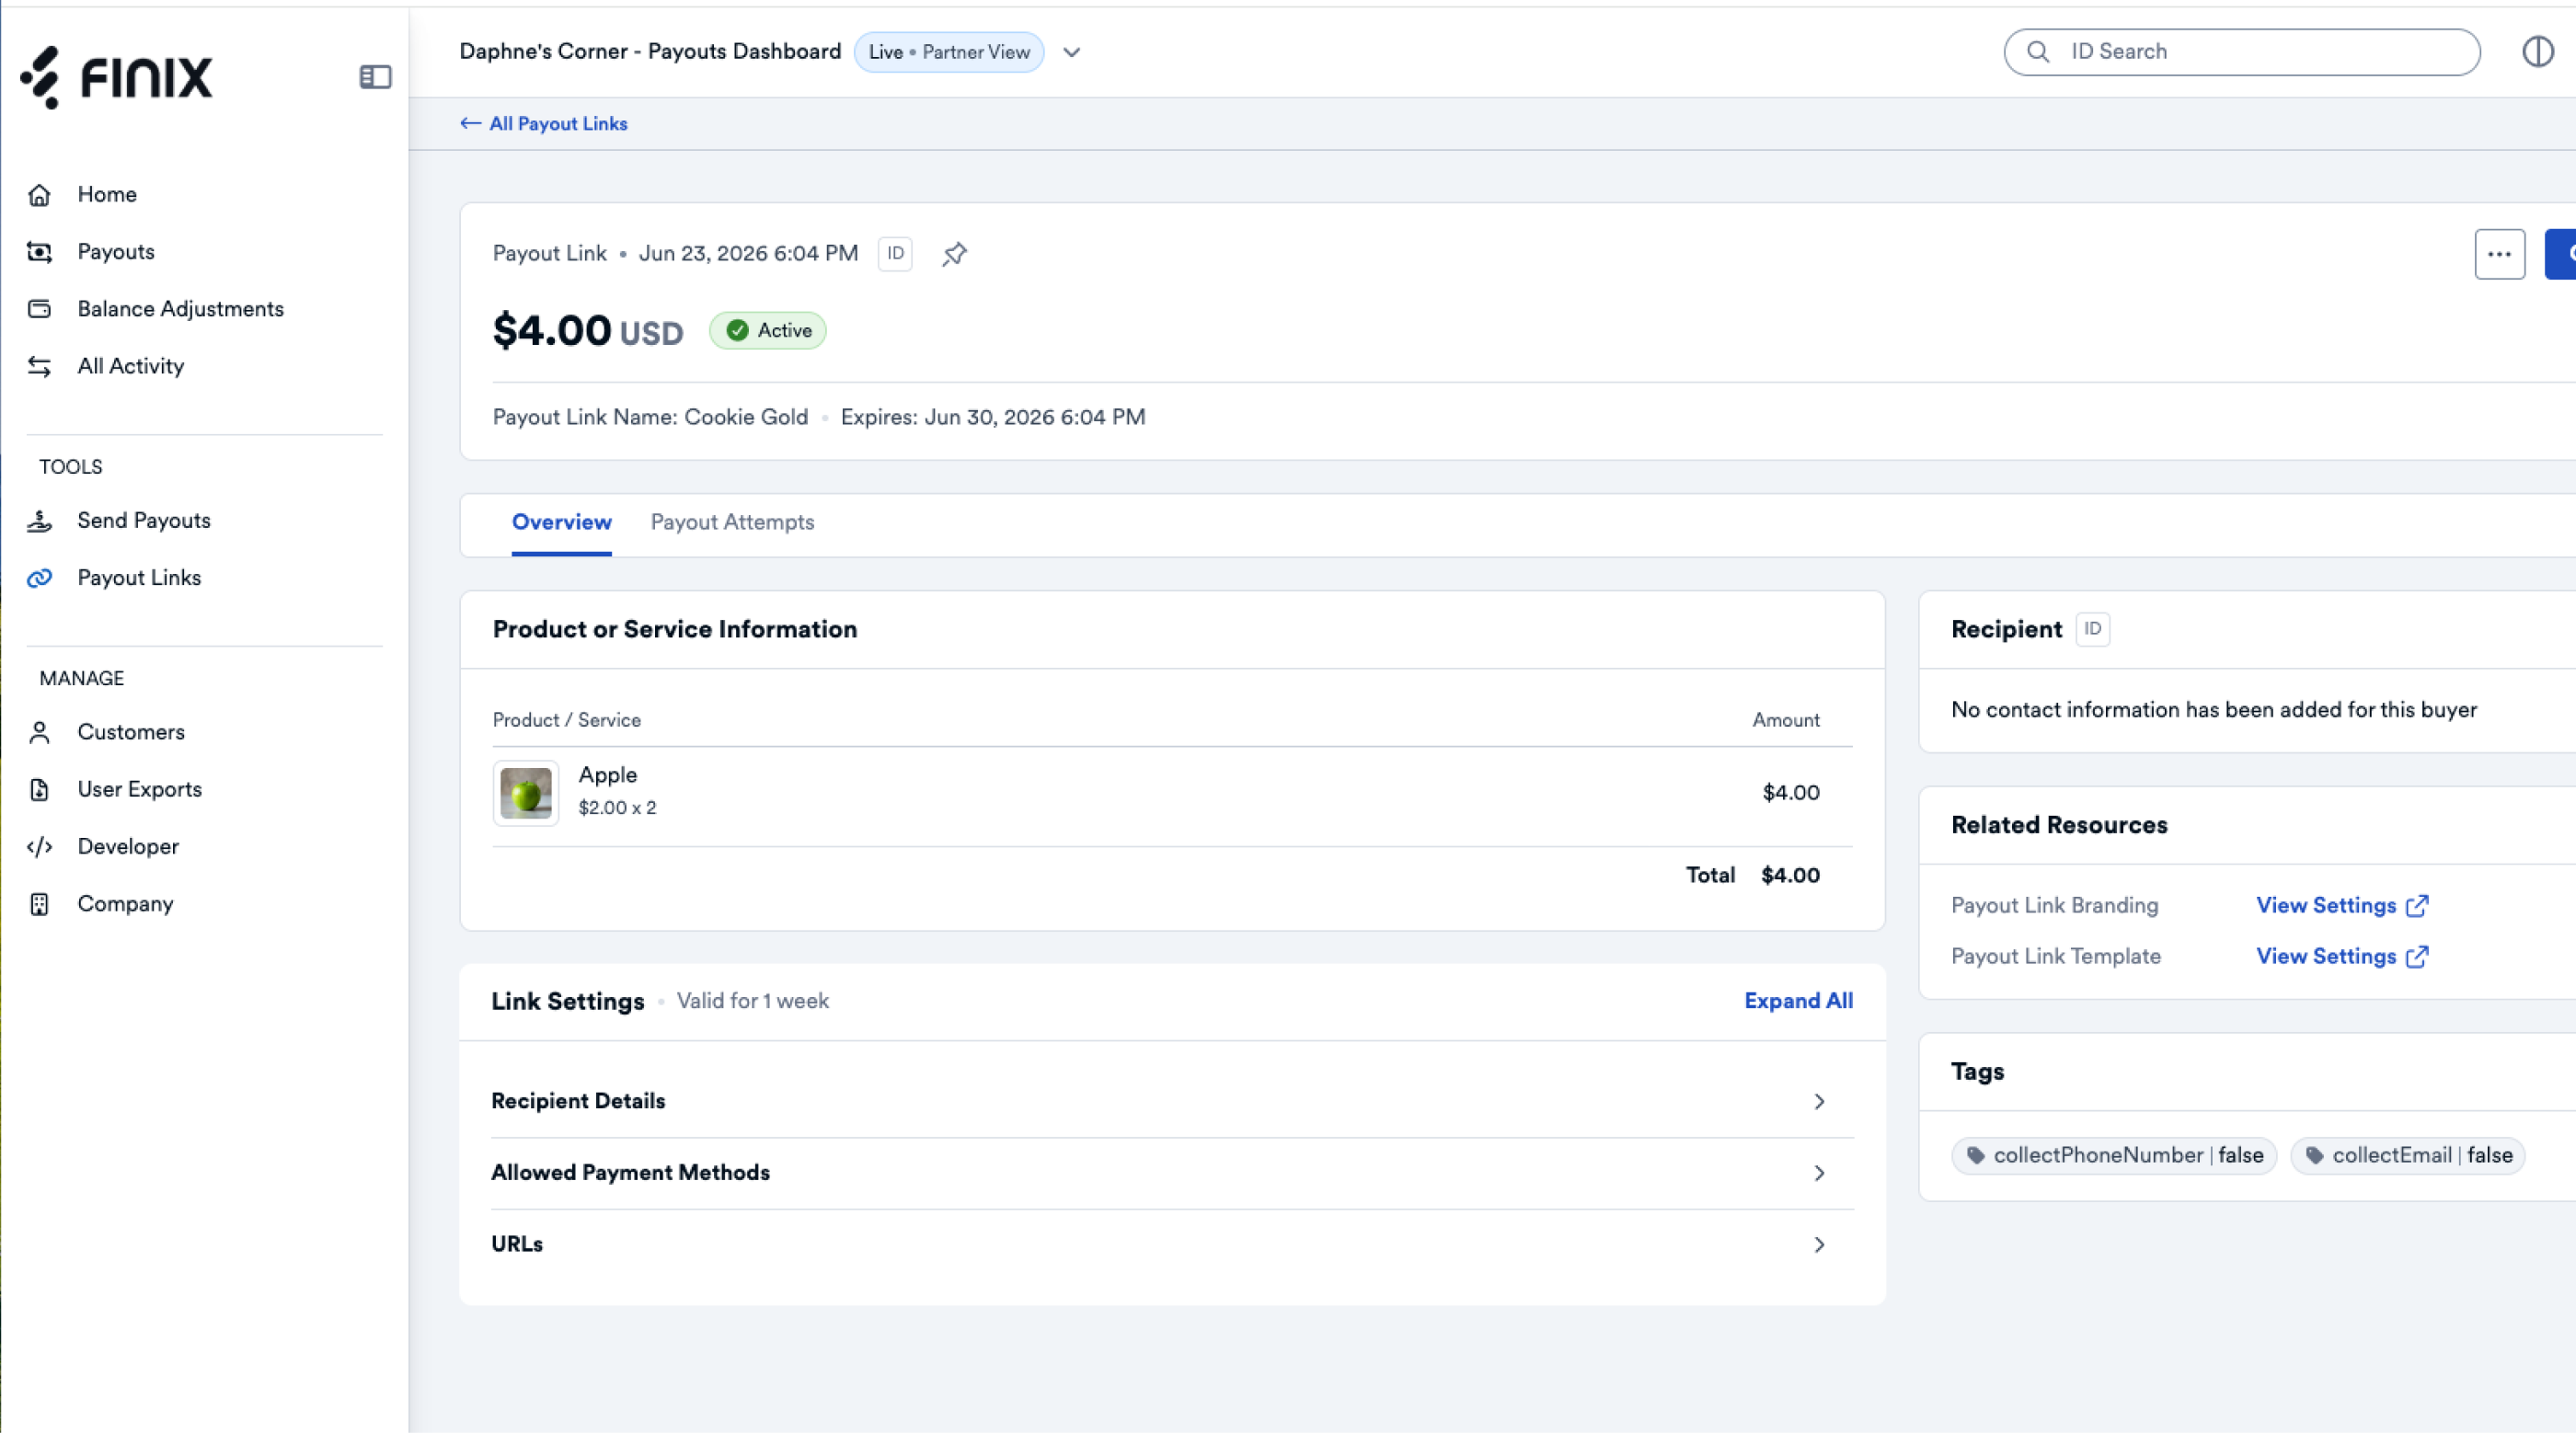
Task: Click Expand All in Link Settings
Action: [1798, 1001]
